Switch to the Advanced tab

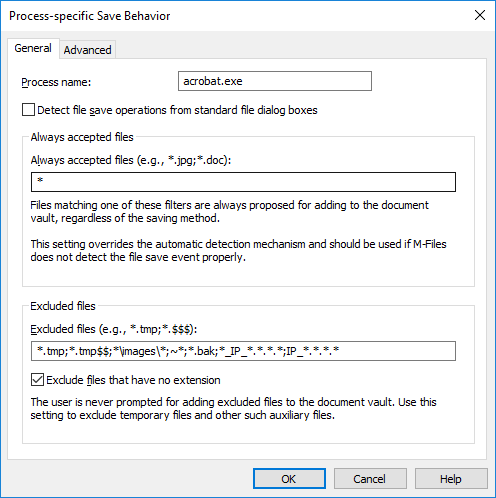[87, 50]
